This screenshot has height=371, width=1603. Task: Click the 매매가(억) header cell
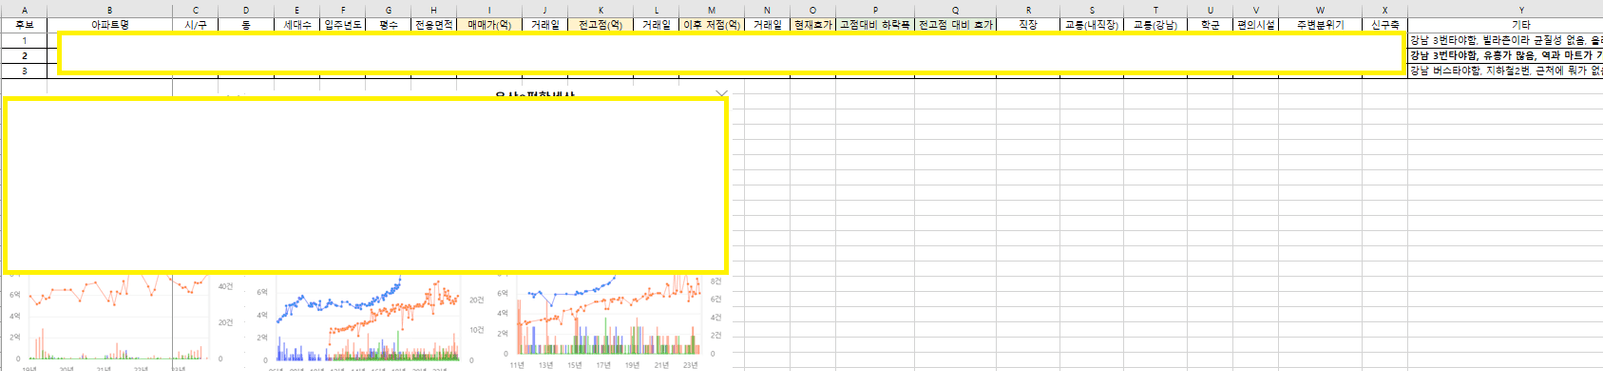pos(489,24)
